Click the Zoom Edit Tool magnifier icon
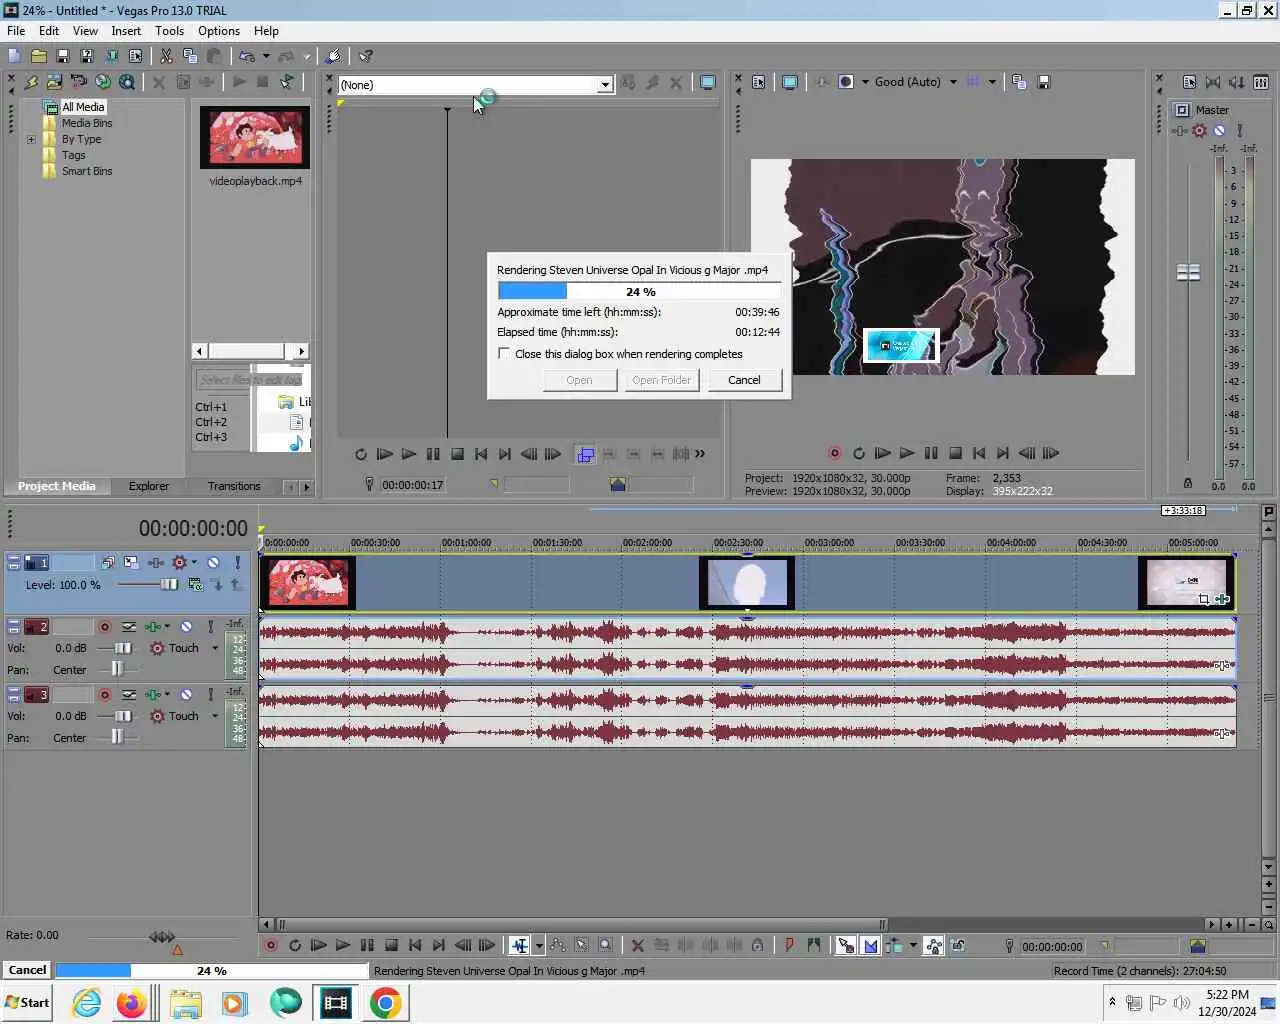 pyautogui.click(x=605, y=945)
